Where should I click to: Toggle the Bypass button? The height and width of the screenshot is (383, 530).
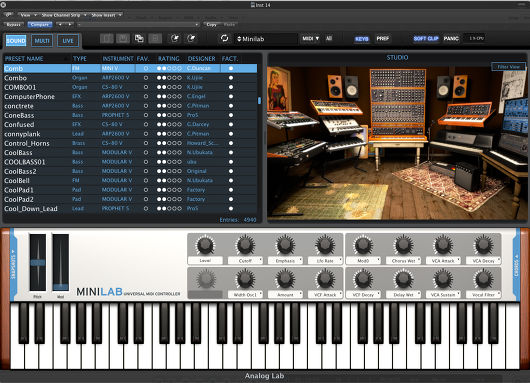click(14, 24)
